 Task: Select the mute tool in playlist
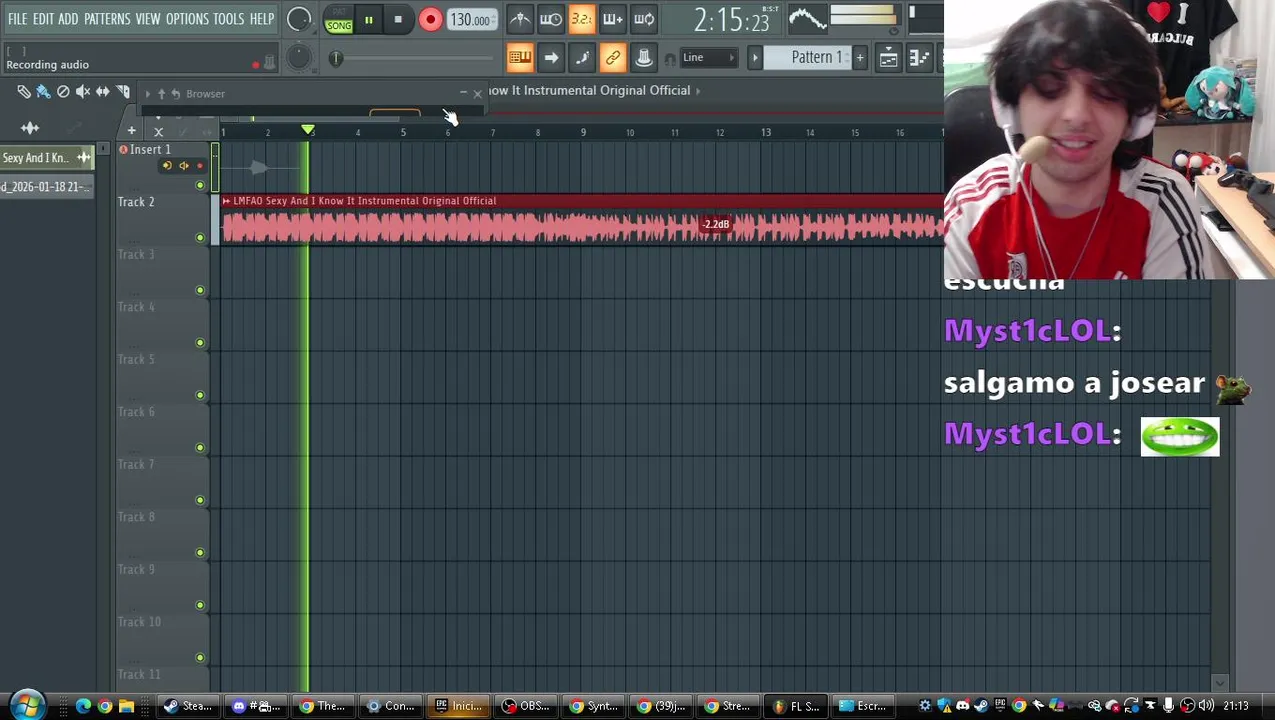(x=83, y=92)
